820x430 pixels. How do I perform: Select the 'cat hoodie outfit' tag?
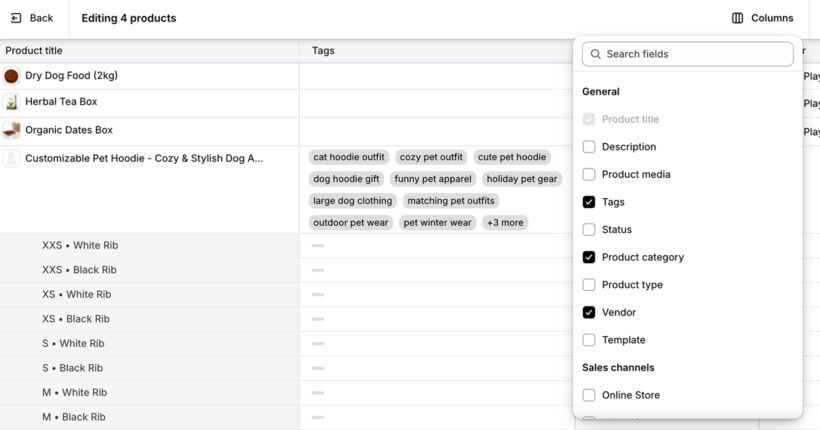pyautogui.click(x=349, y=157)
